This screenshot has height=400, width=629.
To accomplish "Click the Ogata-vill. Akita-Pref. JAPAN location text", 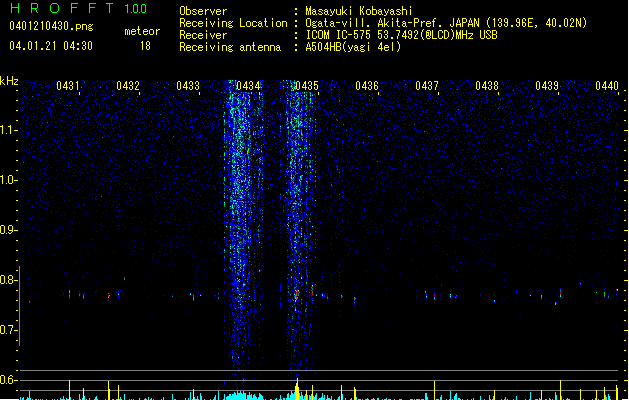I will [446, 23].
